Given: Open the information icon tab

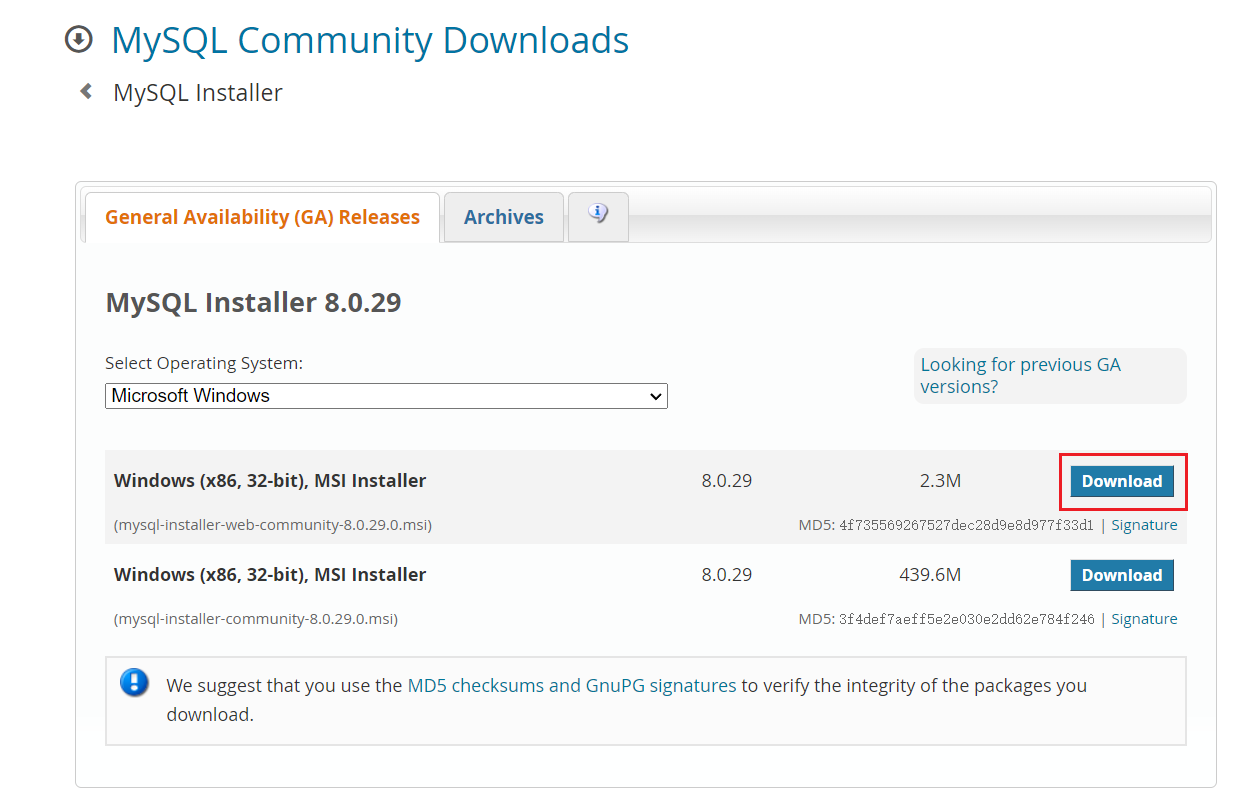Looking at the screenshot, I should tap(598, 216).
